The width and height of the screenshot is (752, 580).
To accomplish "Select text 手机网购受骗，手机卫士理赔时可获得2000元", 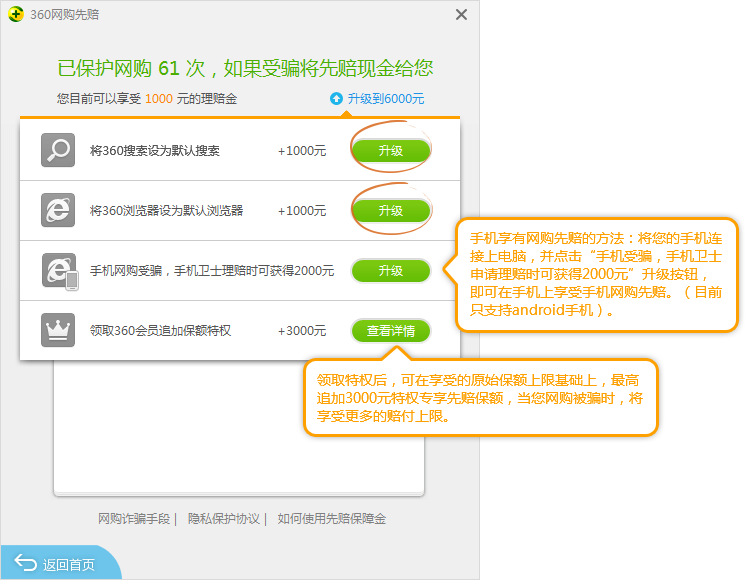I will pyautogui.click(x=212, y=271).
